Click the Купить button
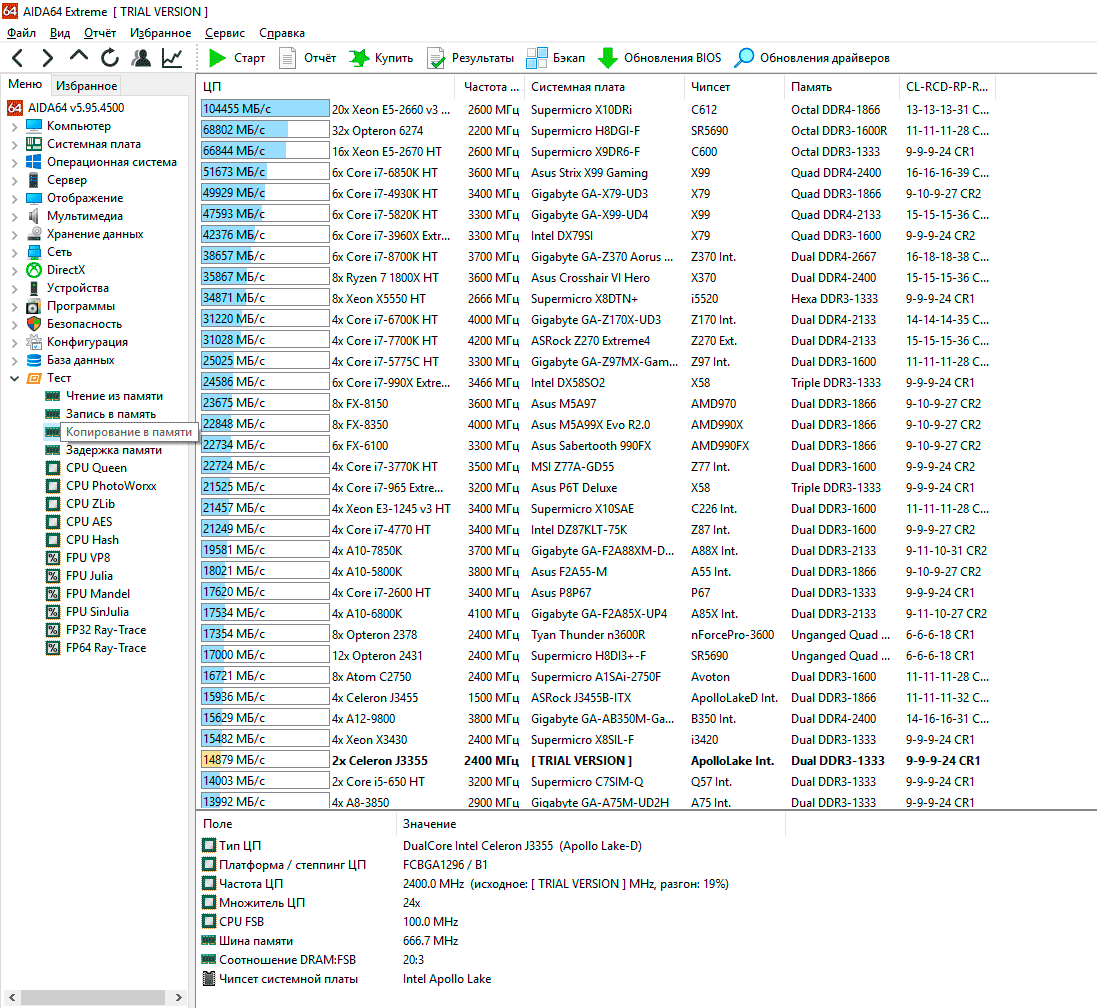1097x1008 pixels. 381,58
